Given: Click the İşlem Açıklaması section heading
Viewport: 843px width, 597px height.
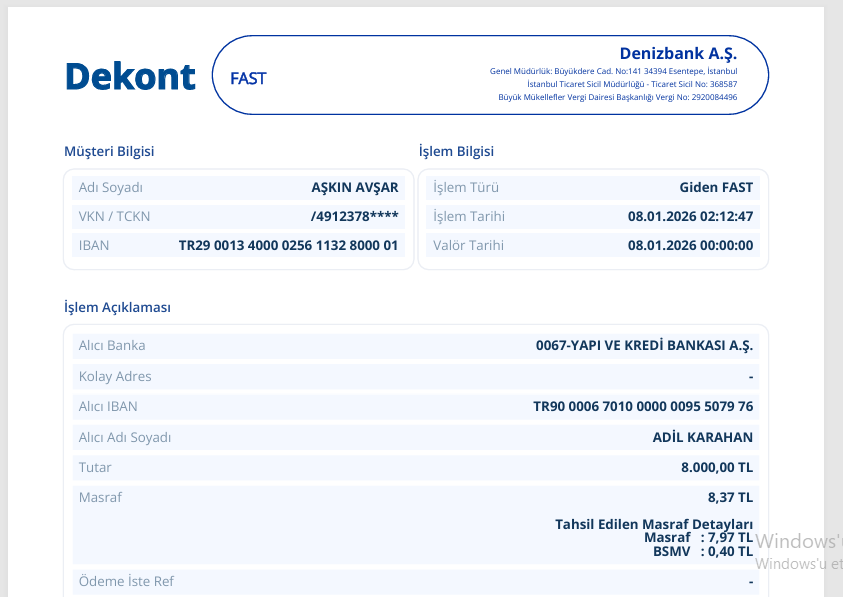Looking at the screenshot, I should click(x=117, y=308).
